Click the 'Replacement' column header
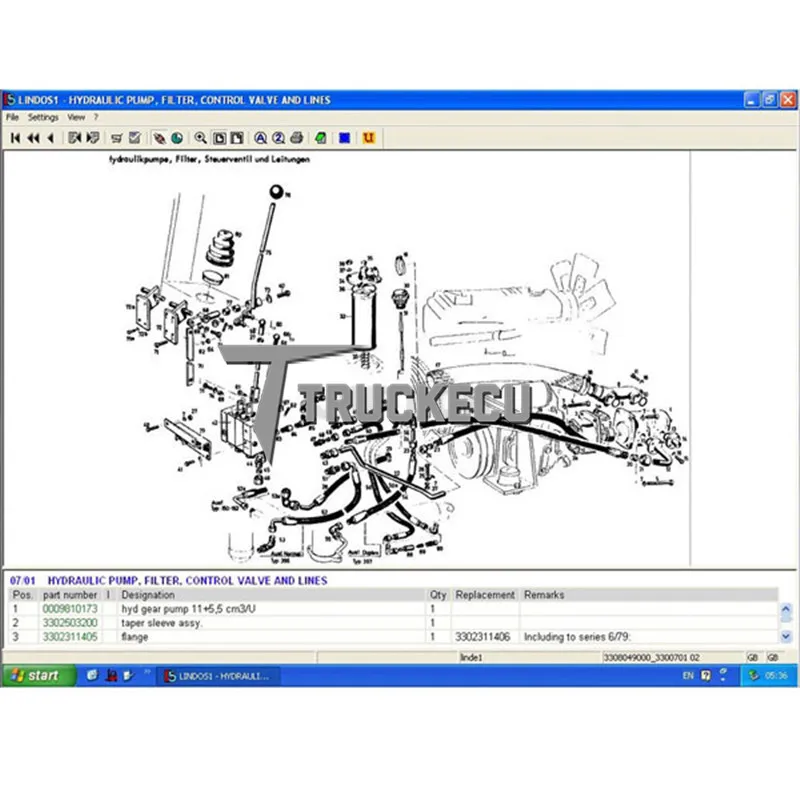This screenshot has width=800, height=800. click(x=485, y=595)
